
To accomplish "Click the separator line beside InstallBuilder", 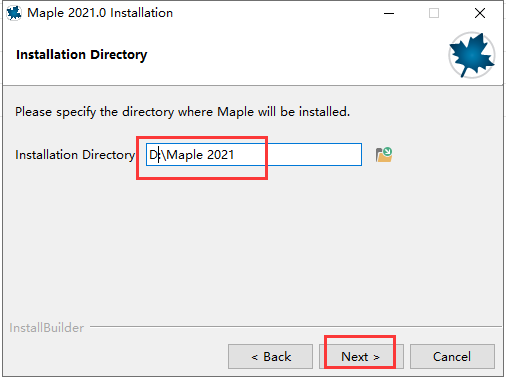I will point(296,327).
